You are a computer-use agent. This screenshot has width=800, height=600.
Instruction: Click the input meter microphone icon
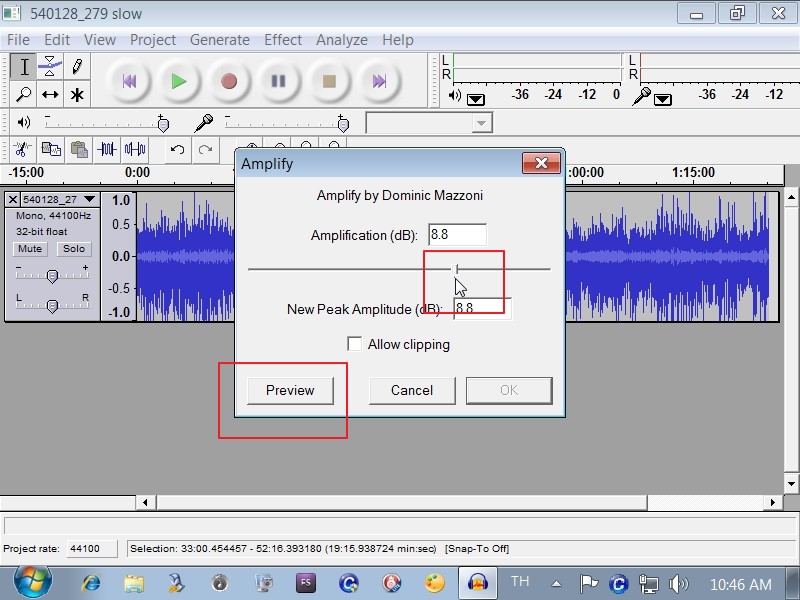click(x=641, y=96)
